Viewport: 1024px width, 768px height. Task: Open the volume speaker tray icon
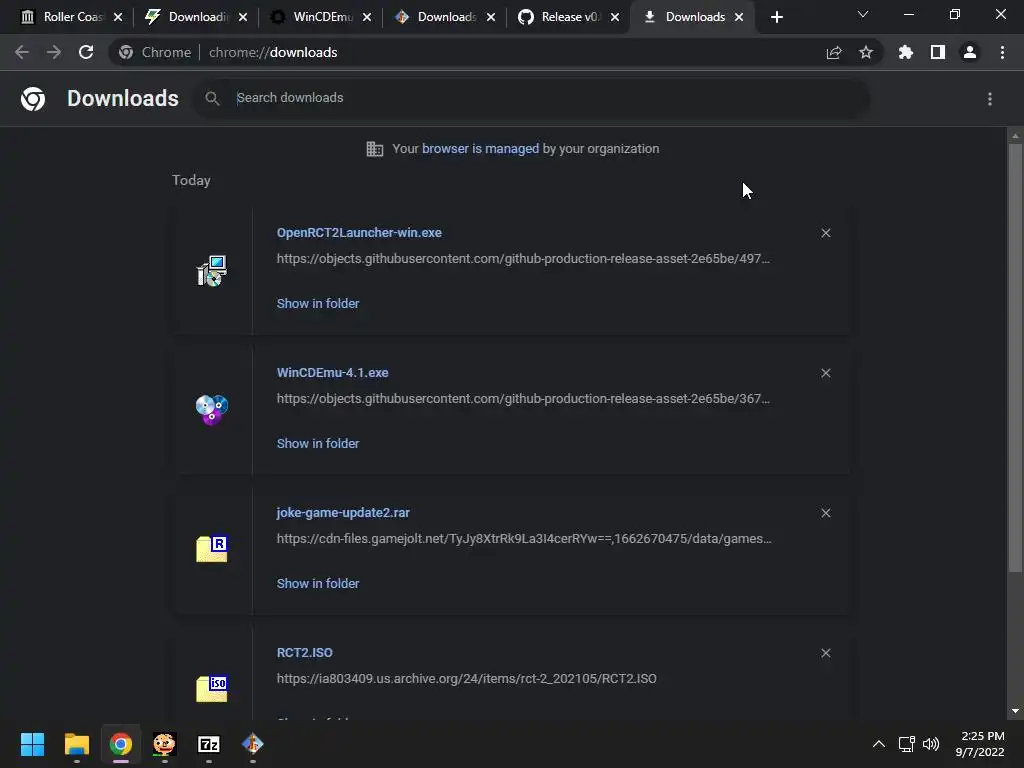pos(931,744)
